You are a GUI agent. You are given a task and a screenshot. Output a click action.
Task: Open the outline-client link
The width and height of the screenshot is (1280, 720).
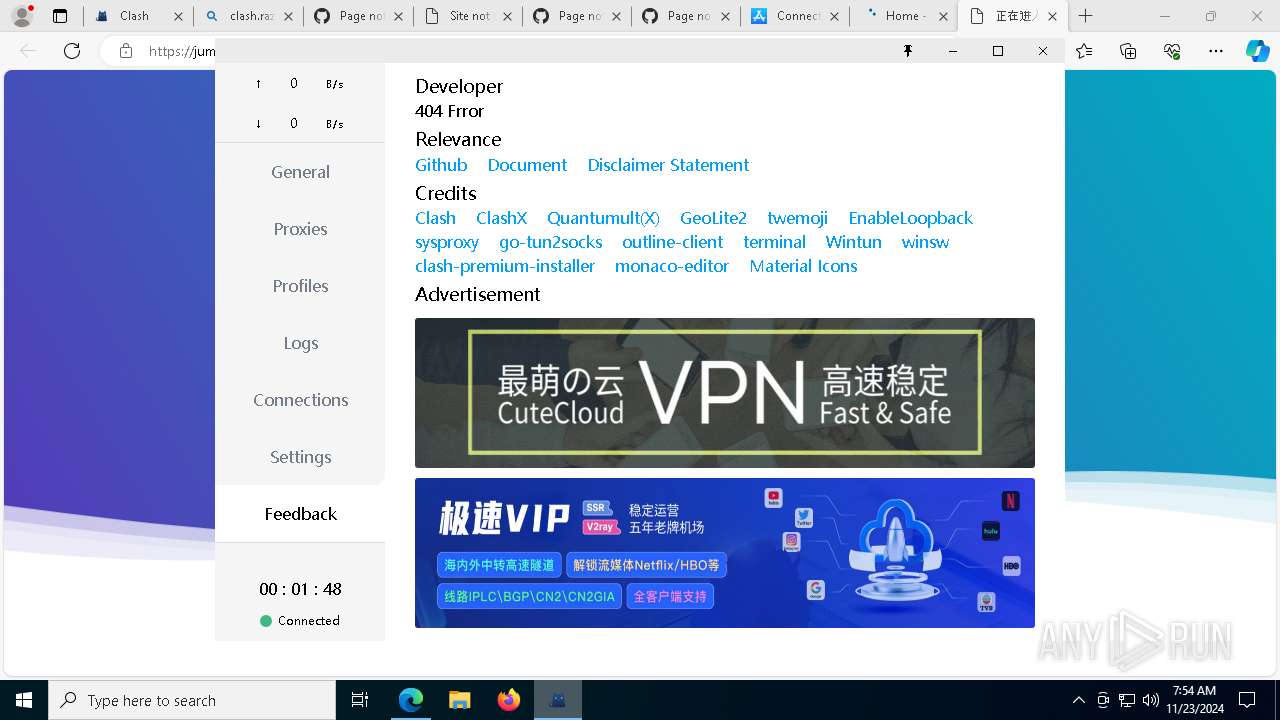672,242
